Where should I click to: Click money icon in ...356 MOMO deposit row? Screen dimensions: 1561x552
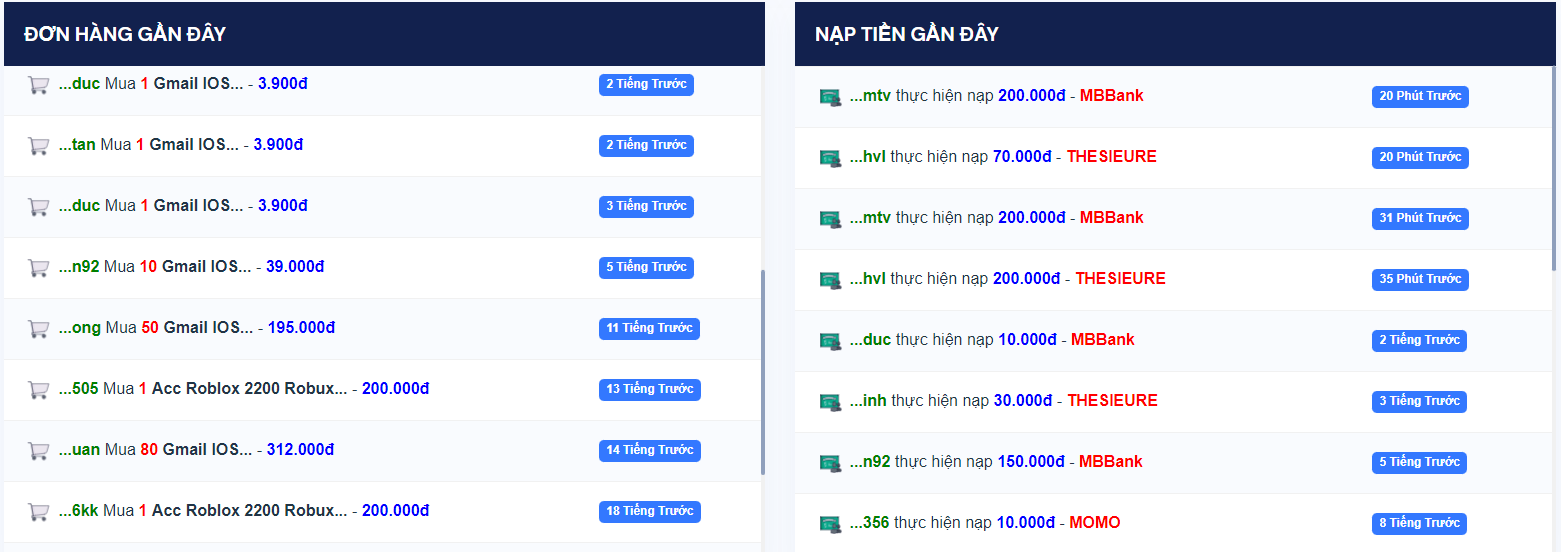[830, 524]
